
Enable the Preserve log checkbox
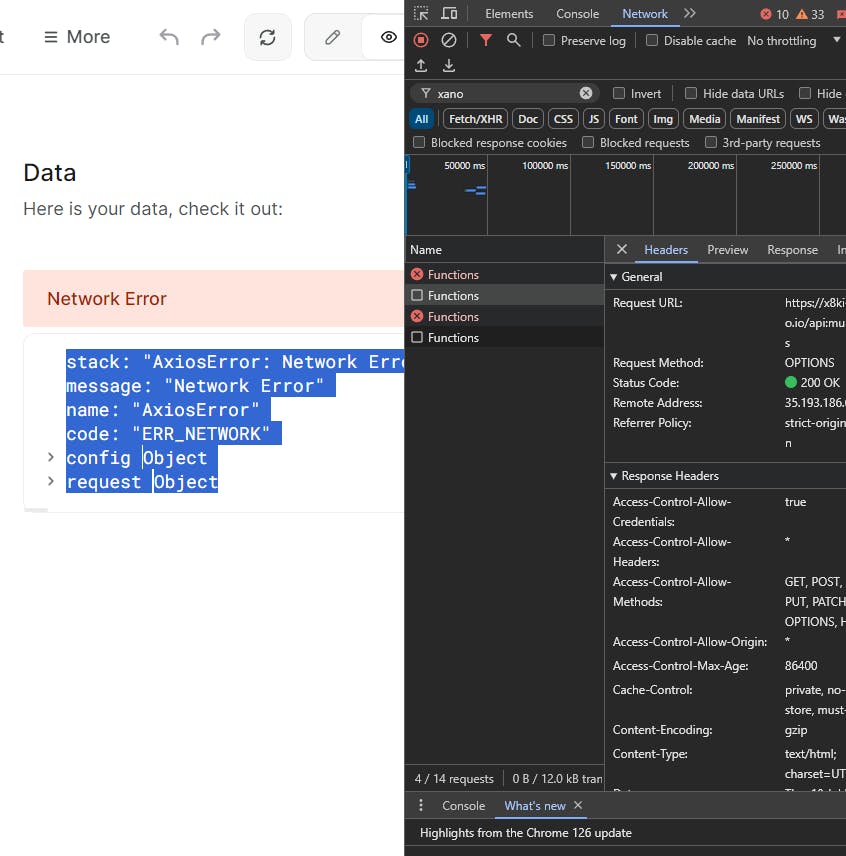[549, 41]
